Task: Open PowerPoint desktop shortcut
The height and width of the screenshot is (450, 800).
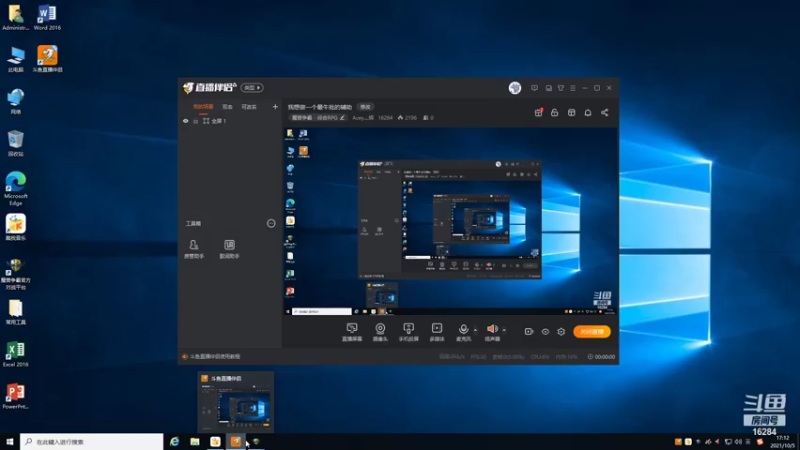Action: [16, 396]
